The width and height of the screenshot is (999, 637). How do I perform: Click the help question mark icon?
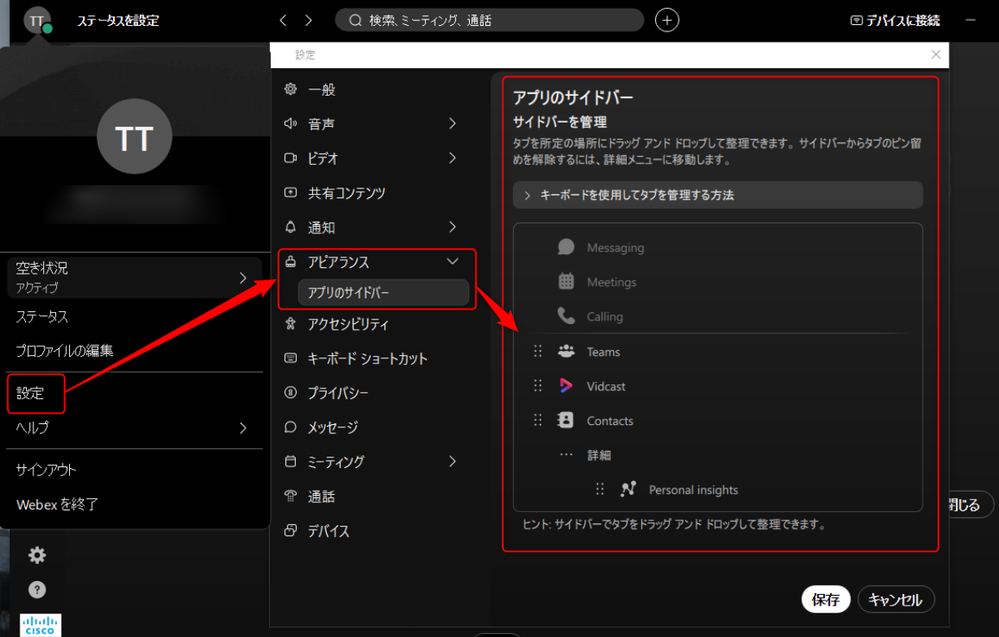[37, 590]
